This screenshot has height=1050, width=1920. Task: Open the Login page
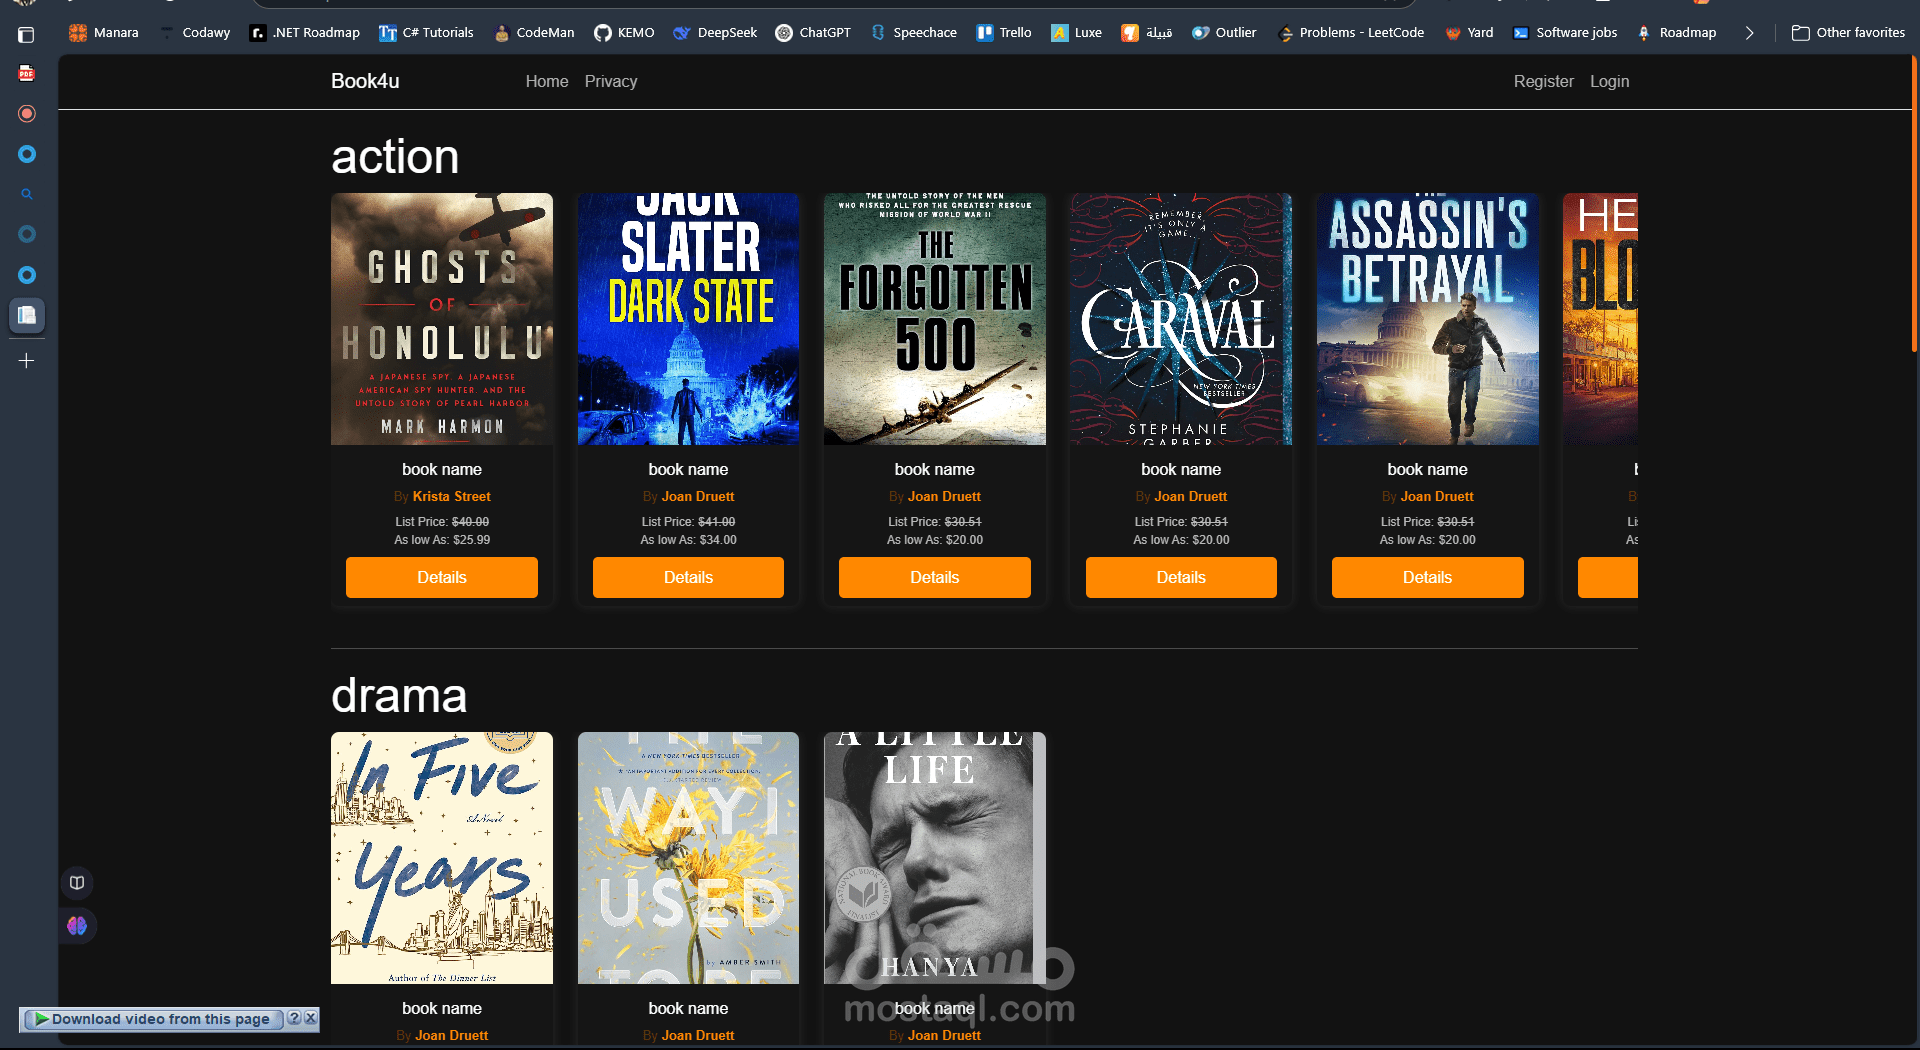click(1609, 81)
